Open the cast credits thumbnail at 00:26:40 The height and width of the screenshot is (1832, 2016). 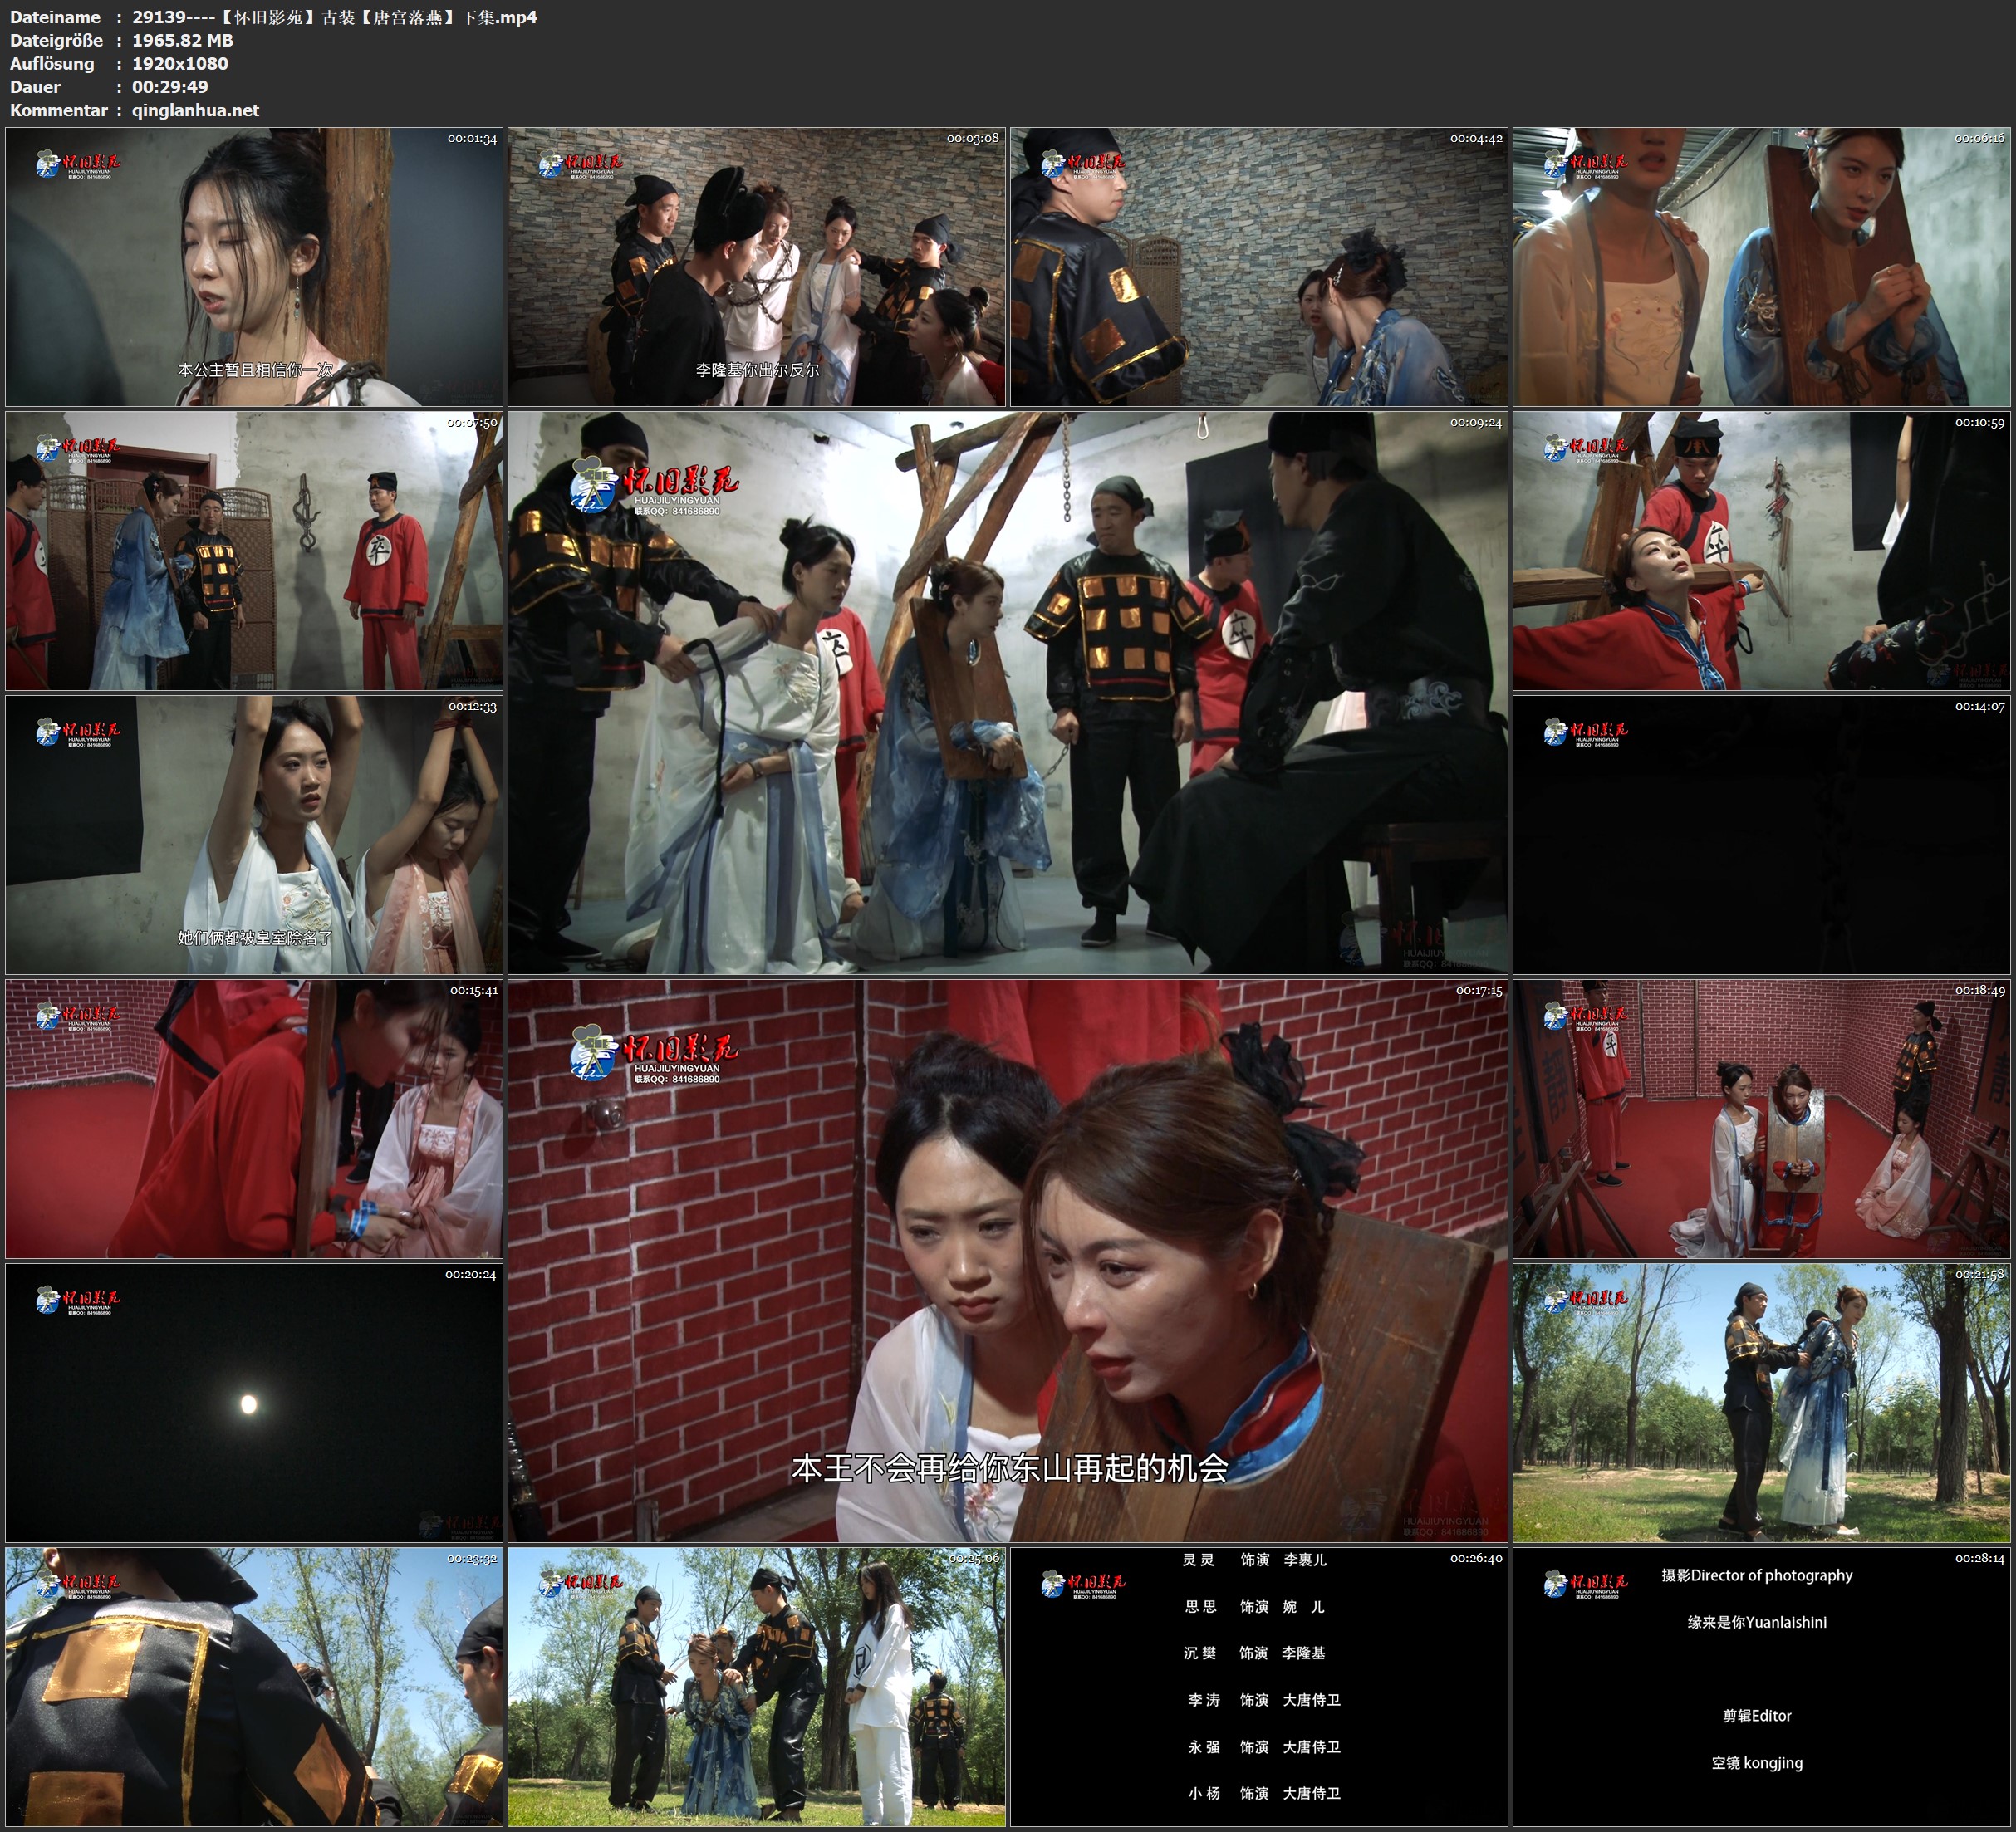pos(1258,1686)
